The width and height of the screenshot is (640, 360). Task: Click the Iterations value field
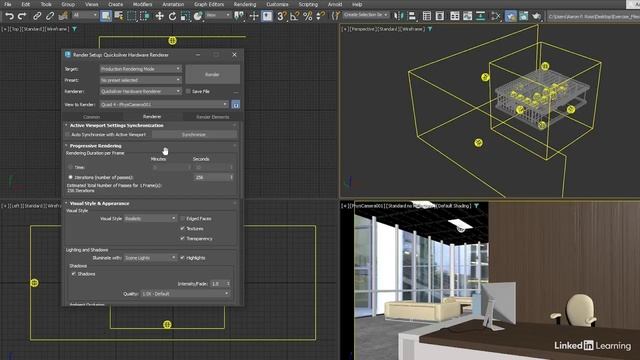pyautogui.click(x=211, y=177)
